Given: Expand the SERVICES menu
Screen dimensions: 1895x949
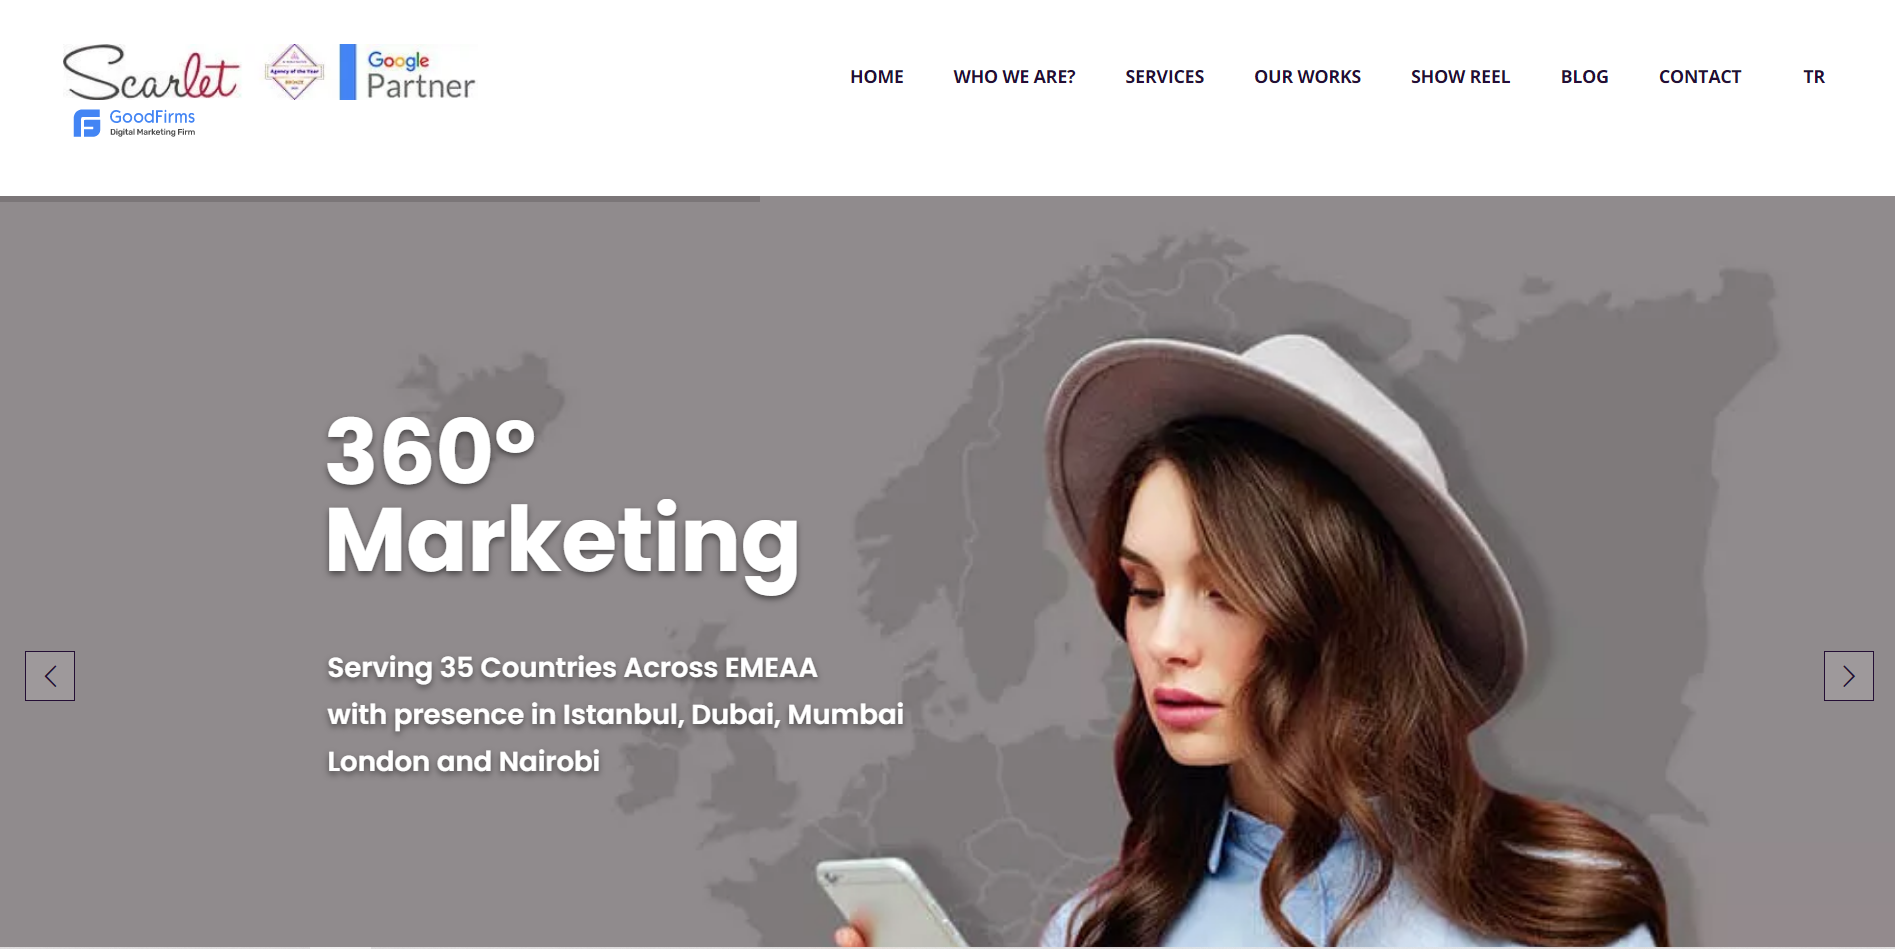Looking at the screenshot, I should [1164, 77].
